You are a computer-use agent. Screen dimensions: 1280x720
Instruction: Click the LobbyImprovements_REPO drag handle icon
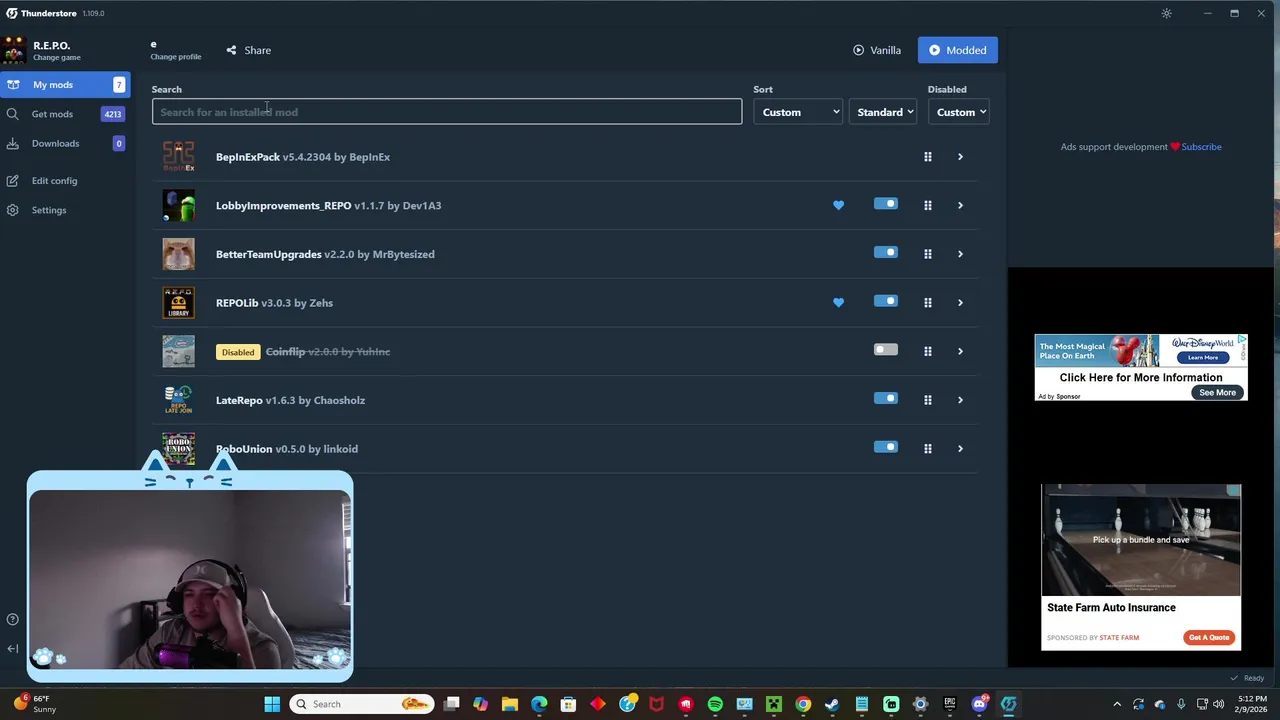click(x=928, y=205)
